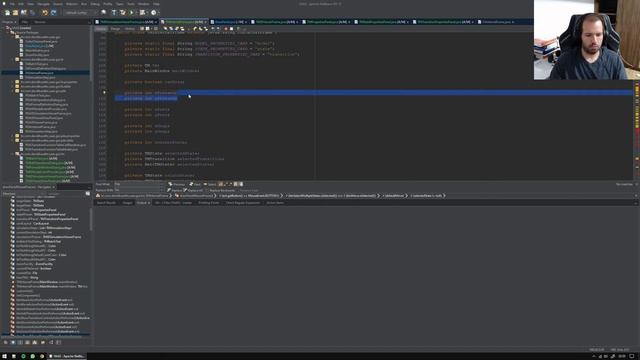Open the Action Items tab
The image size is (640, 360).
[275, 202]
